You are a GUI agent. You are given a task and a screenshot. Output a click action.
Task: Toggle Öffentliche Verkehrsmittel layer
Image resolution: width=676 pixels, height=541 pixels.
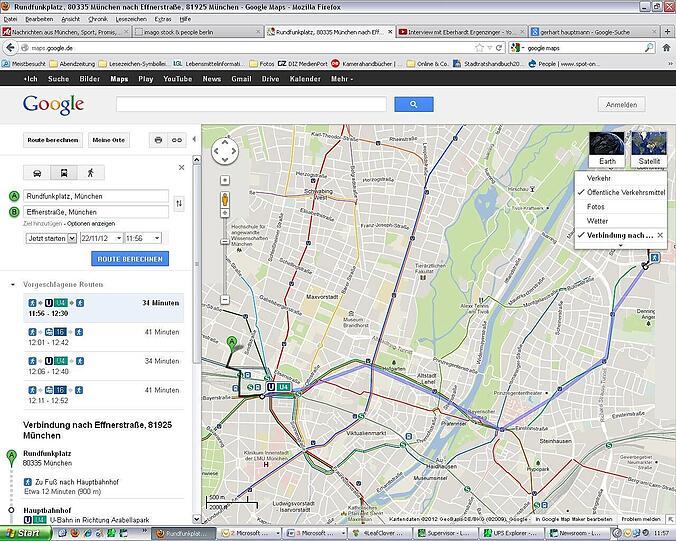(x=621, y=192)
